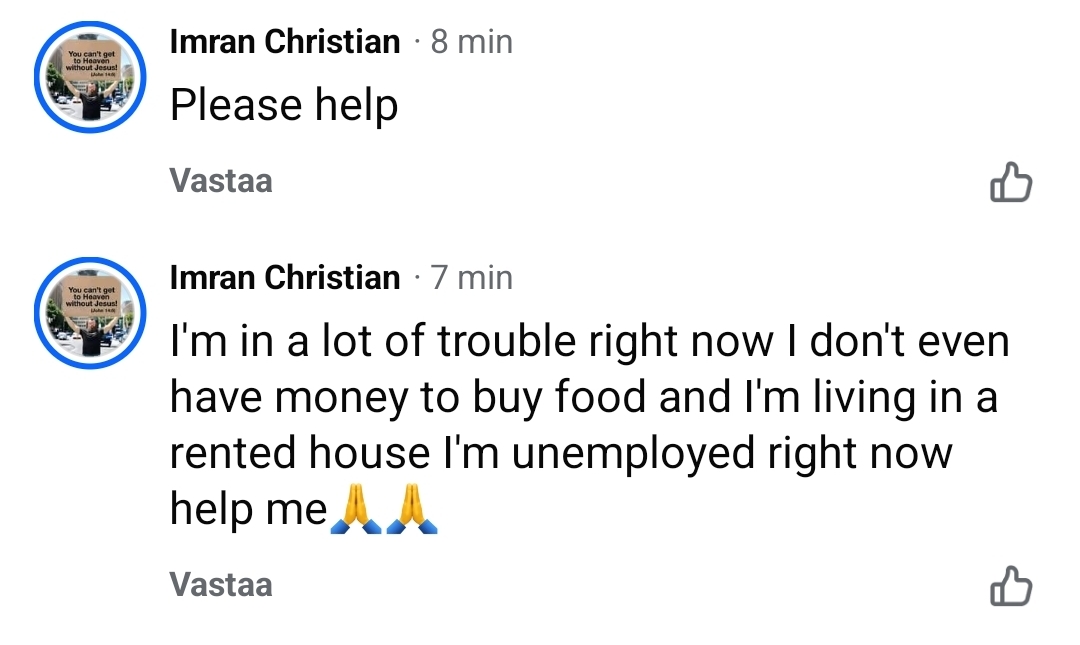Open Imran Christian's profile from first comment
1080x645 pixels.
click(285, 42)
